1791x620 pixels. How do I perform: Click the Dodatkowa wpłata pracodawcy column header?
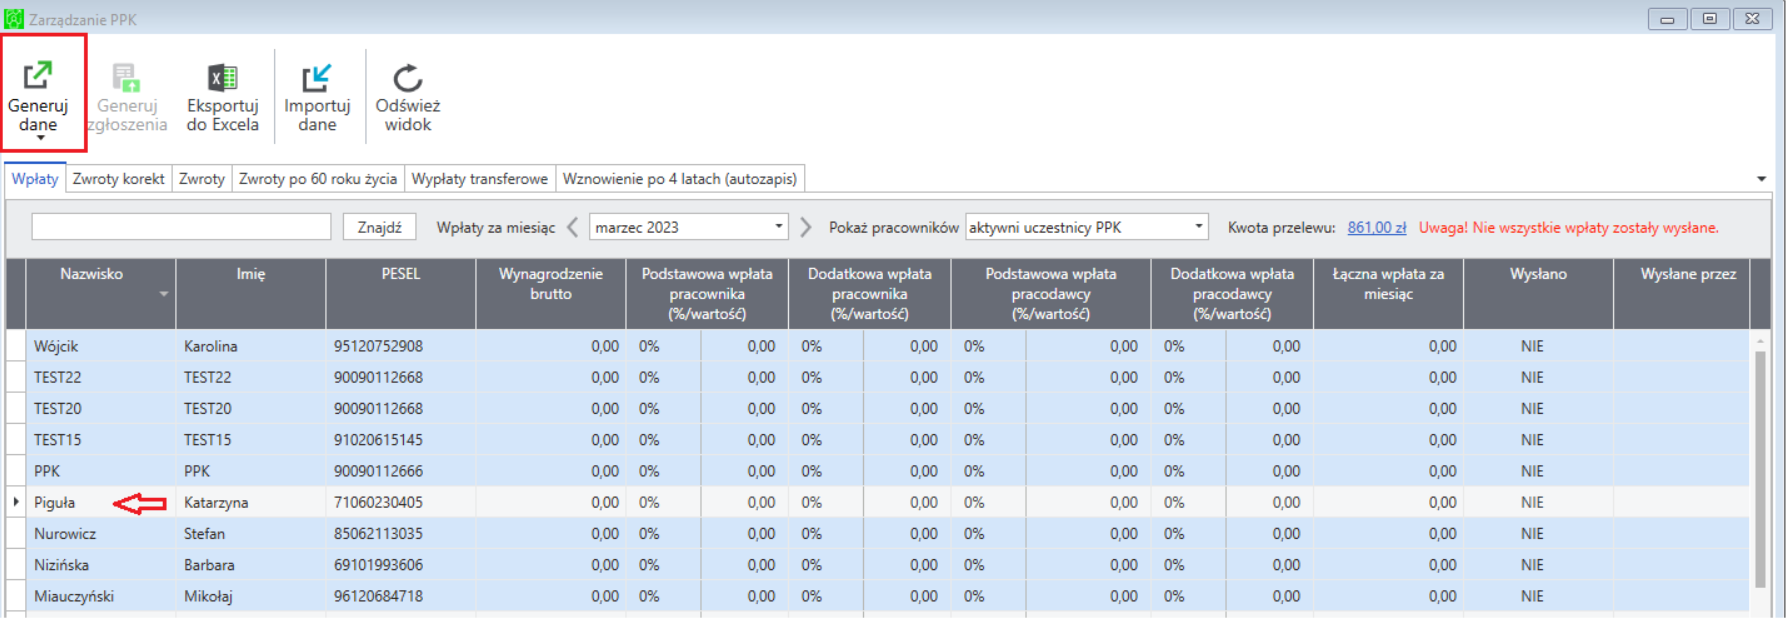[1232, 294]
